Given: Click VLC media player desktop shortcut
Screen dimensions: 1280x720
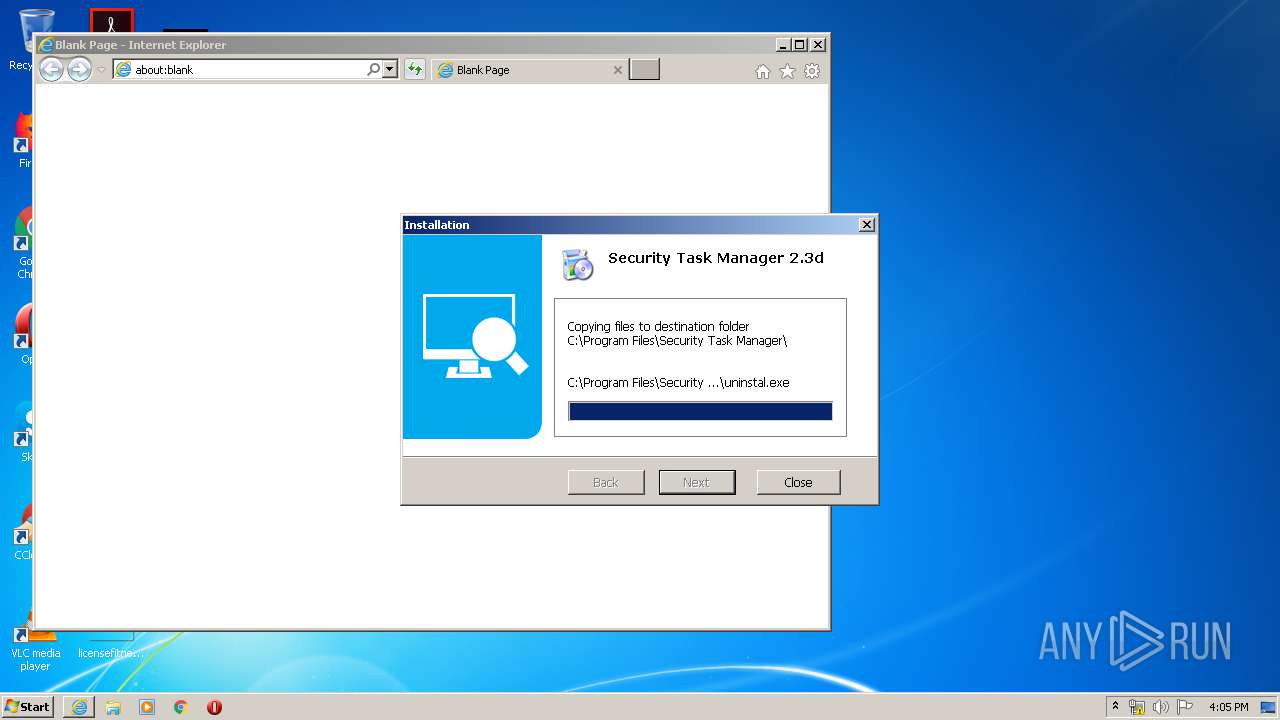Looking at the screenshot, I should click(x=34, y=645).
